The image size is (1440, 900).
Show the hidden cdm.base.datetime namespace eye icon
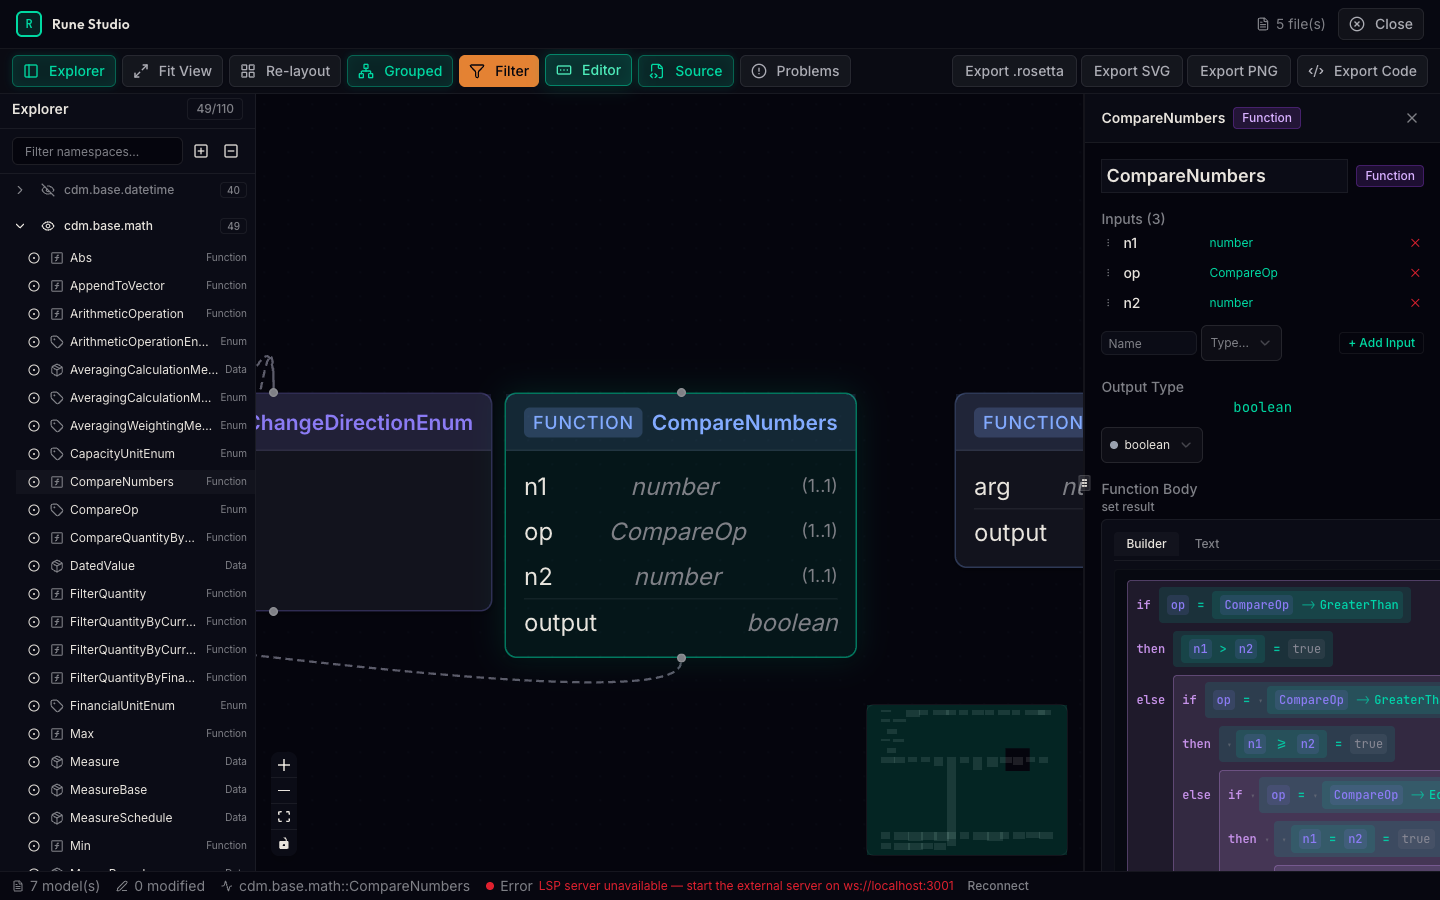click(x=48, y=189)
